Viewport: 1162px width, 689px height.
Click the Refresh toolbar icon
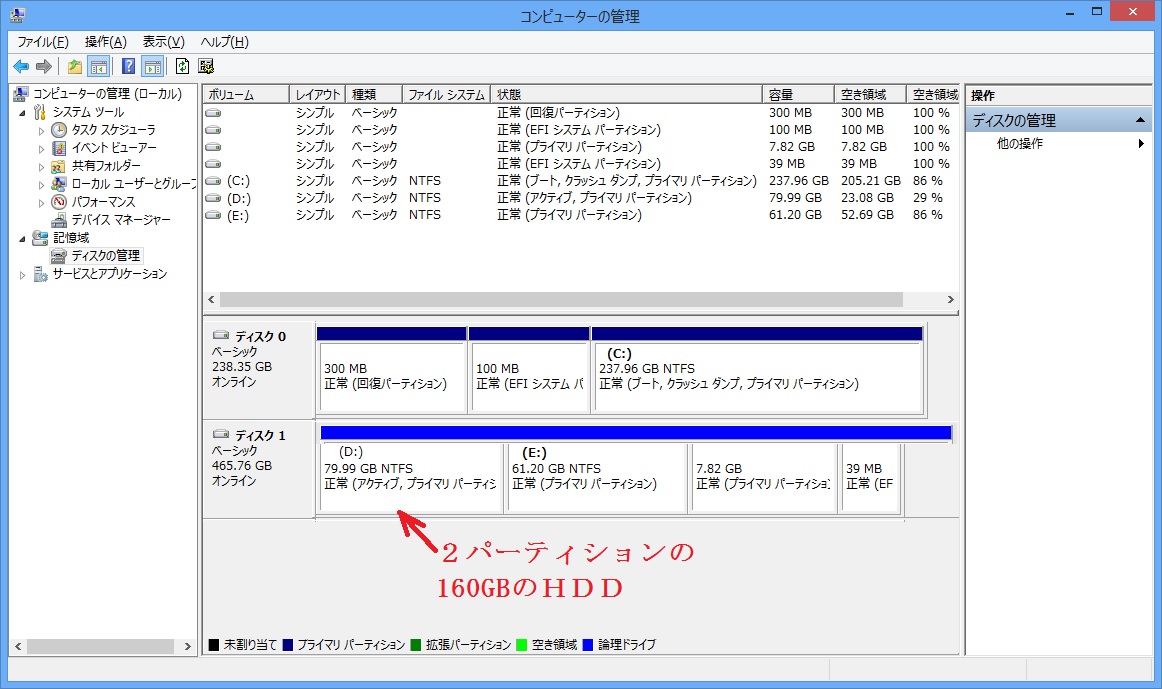click(x=182, y=67)
